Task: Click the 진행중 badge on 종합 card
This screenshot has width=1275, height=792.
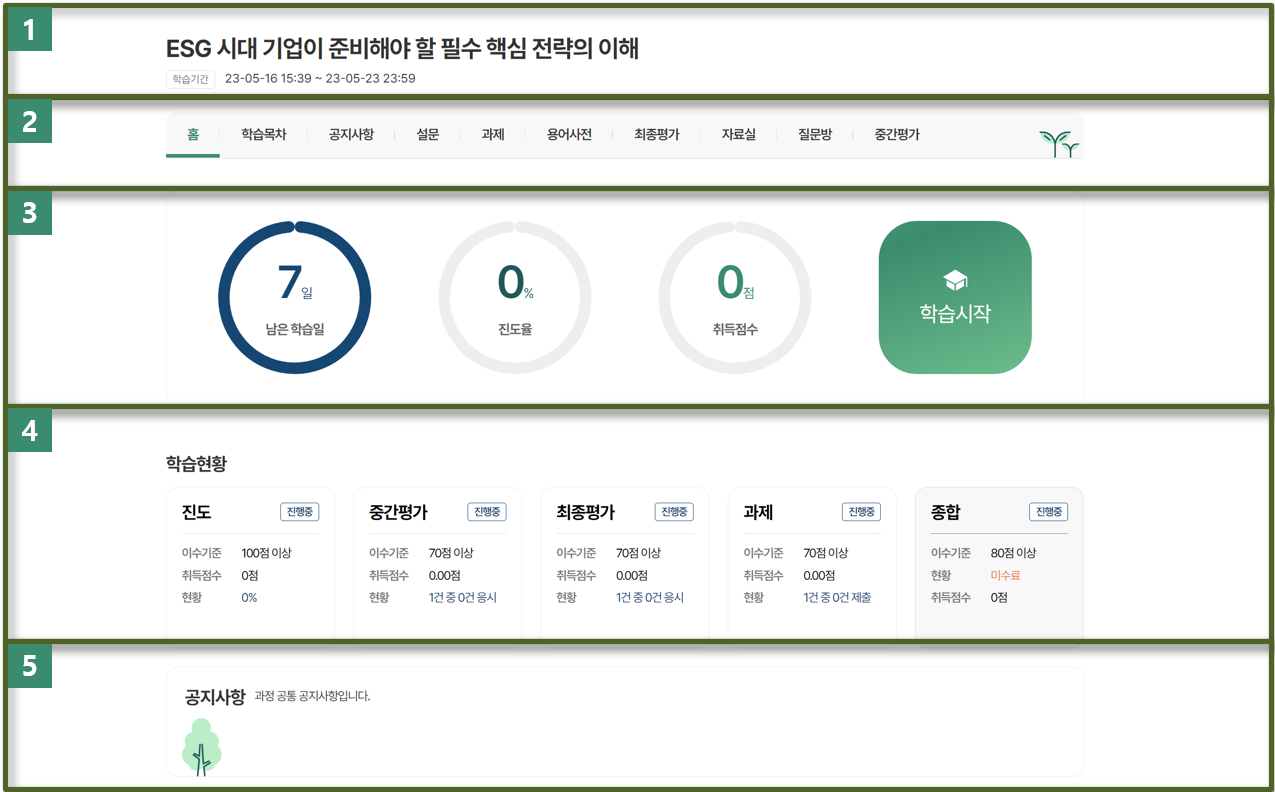Action: (1049, 512)
